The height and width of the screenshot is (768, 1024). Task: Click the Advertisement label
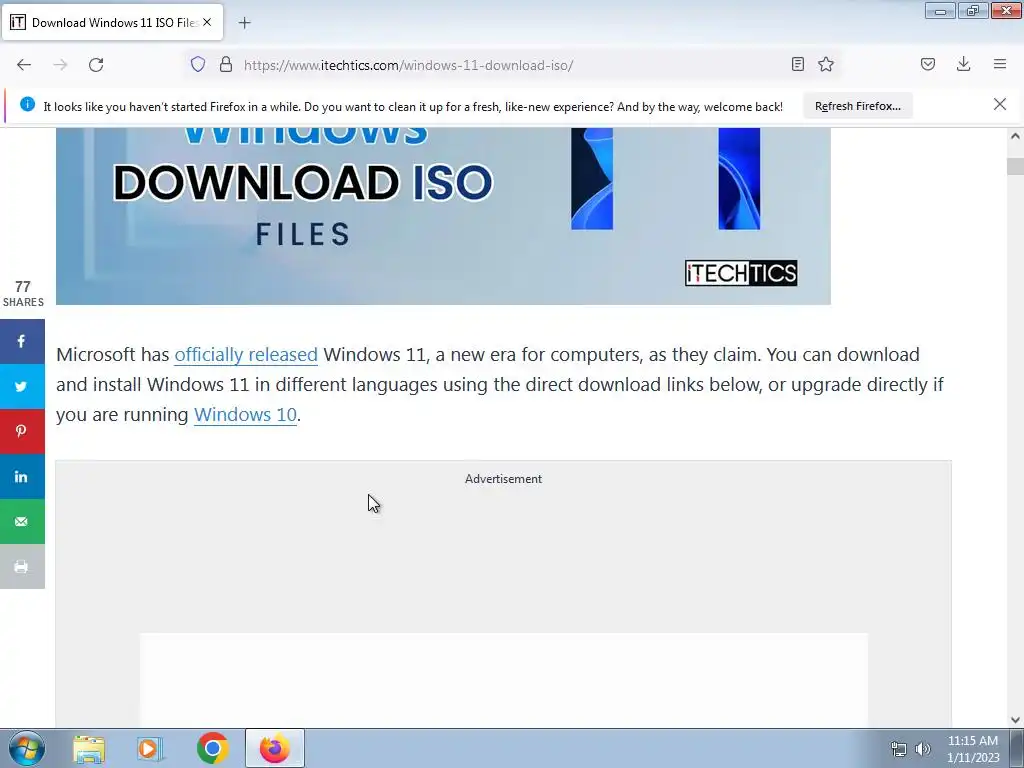504,479
